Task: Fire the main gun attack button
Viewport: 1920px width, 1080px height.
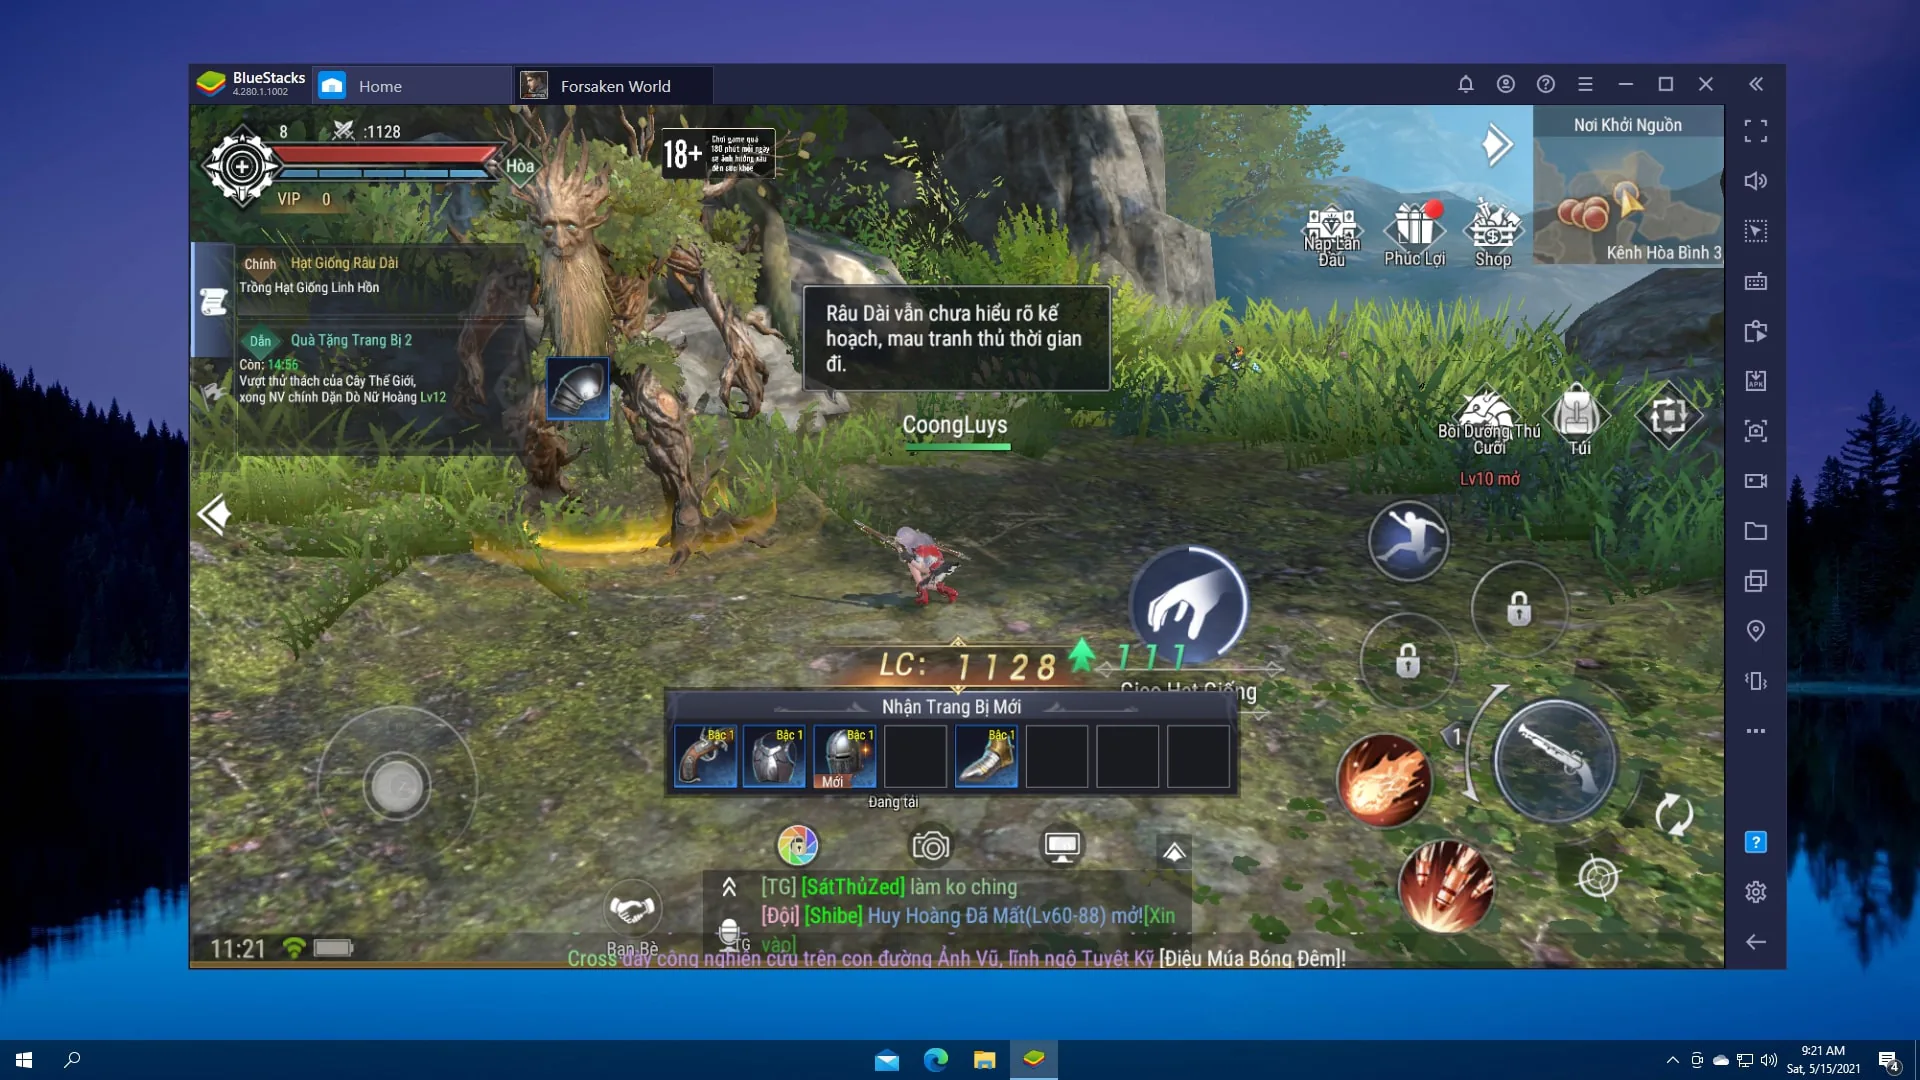Action: click(1555, 760)
